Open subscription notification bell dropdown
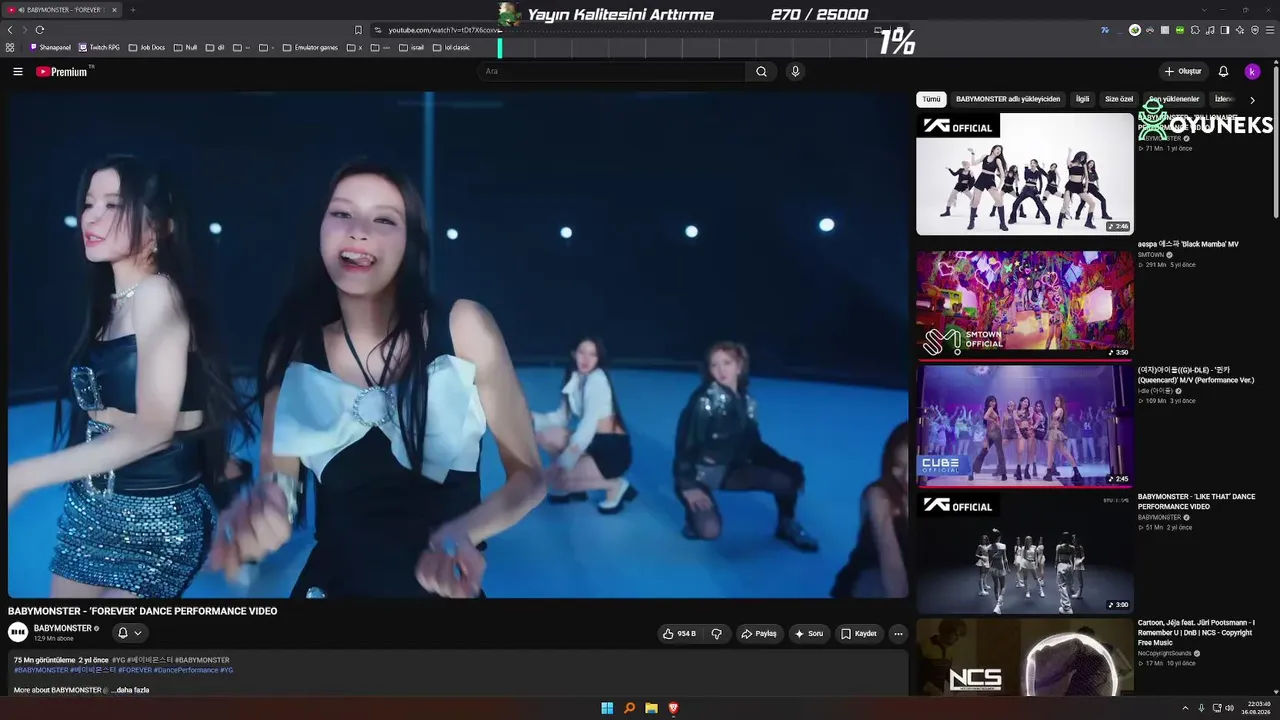Screen dimensions: 1280x720 click(129, 633)
